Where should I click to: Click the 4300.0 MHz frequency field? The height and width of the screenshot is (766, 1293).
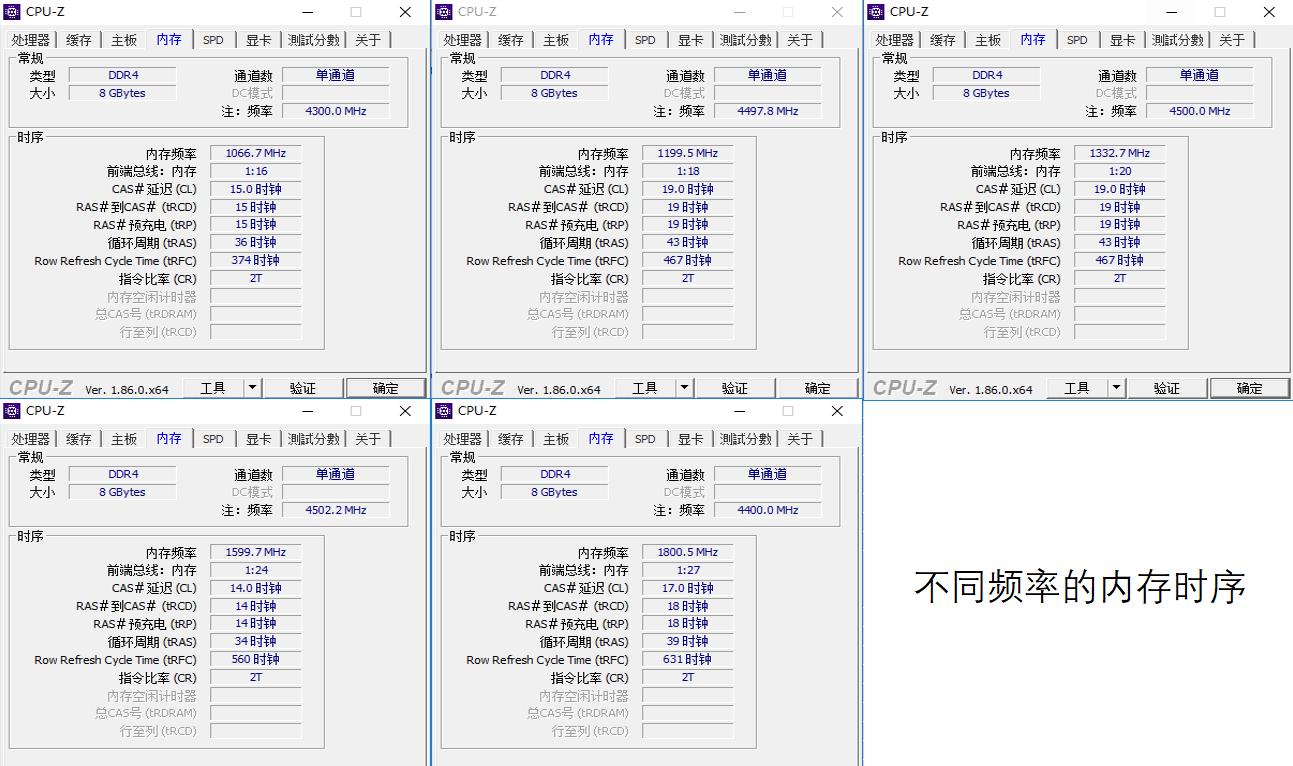pos(336,110)
